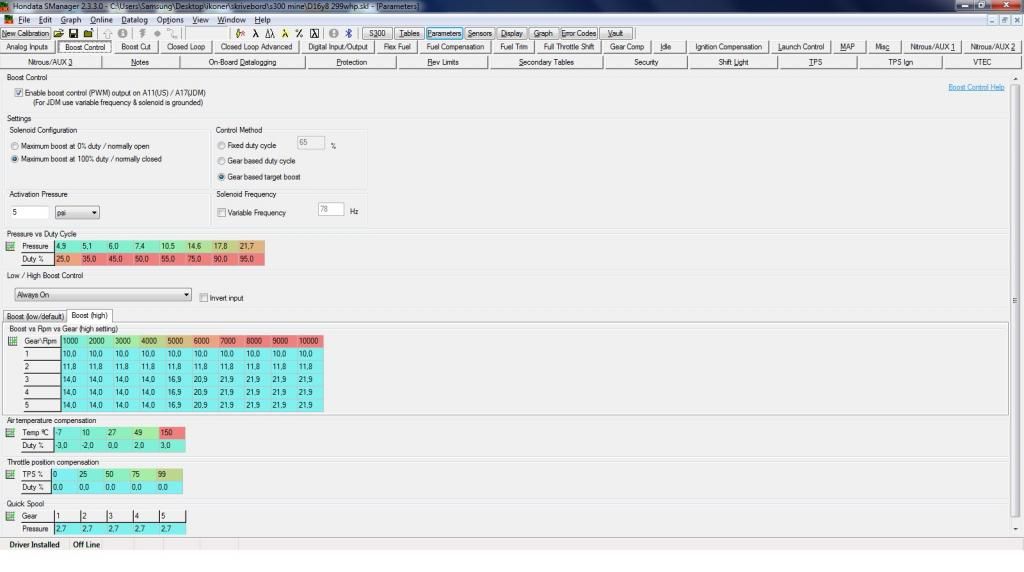The width and height of the screenshot is (1024, 572).
Task: Open the Boost Control Help link
Action: coord(975,88)
